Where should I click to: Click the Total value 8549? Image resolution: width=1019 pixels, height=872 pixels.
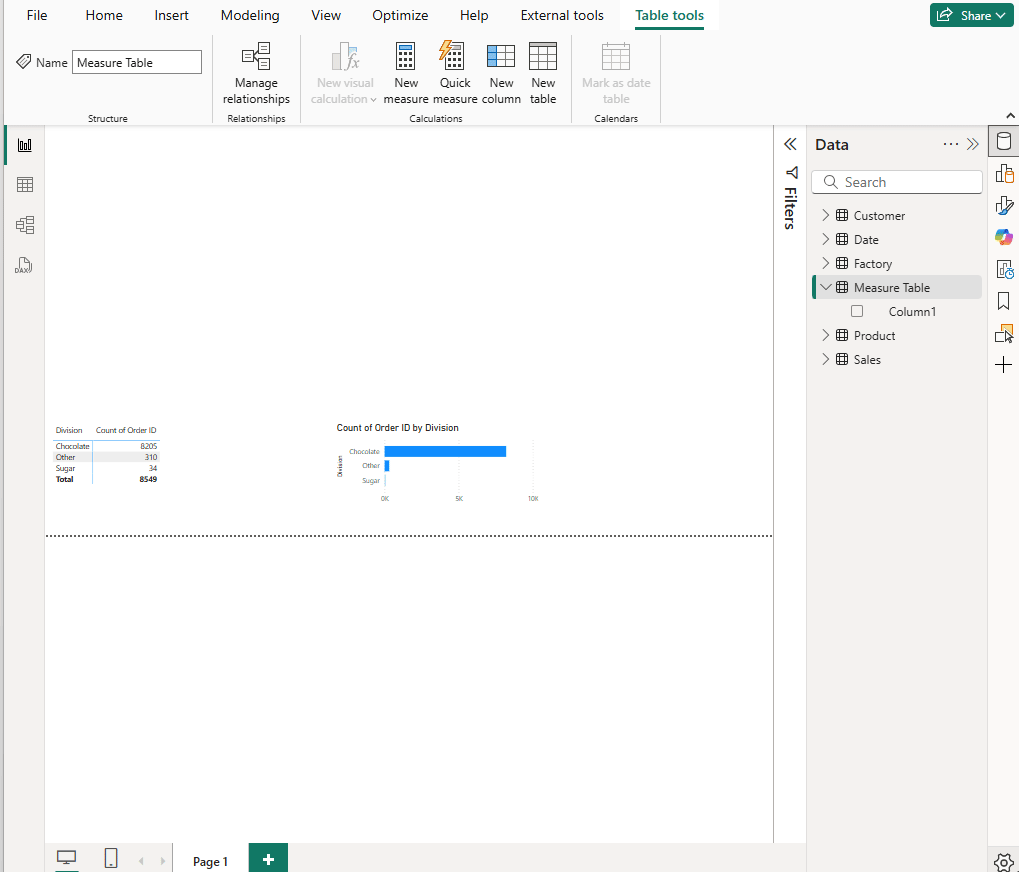148,480
